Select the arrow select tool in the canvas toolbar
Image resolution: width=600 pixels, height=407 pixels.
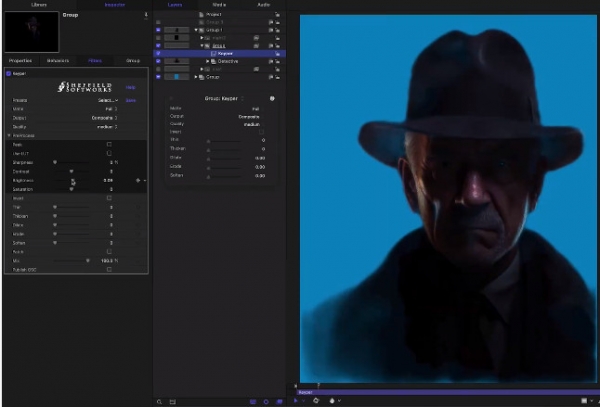(296, 400)
